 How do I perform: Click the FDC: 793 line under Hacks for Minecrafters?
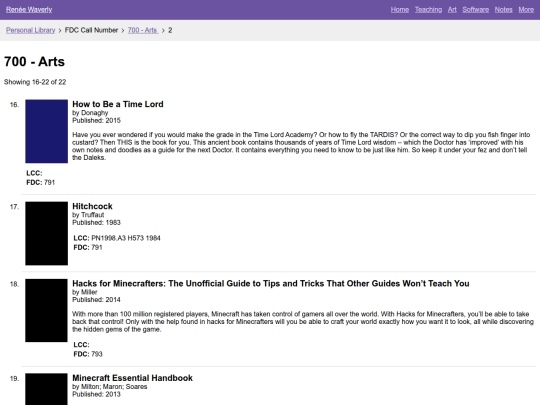[x=88, y=354]
